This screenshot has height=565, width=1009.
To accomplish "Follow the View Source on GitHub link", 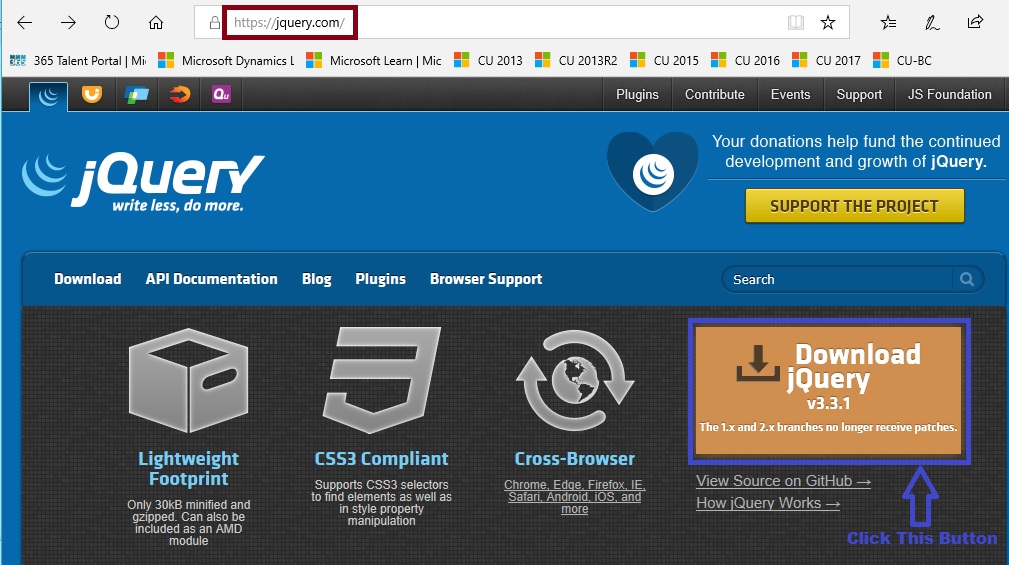I will (x=783, y=481).
